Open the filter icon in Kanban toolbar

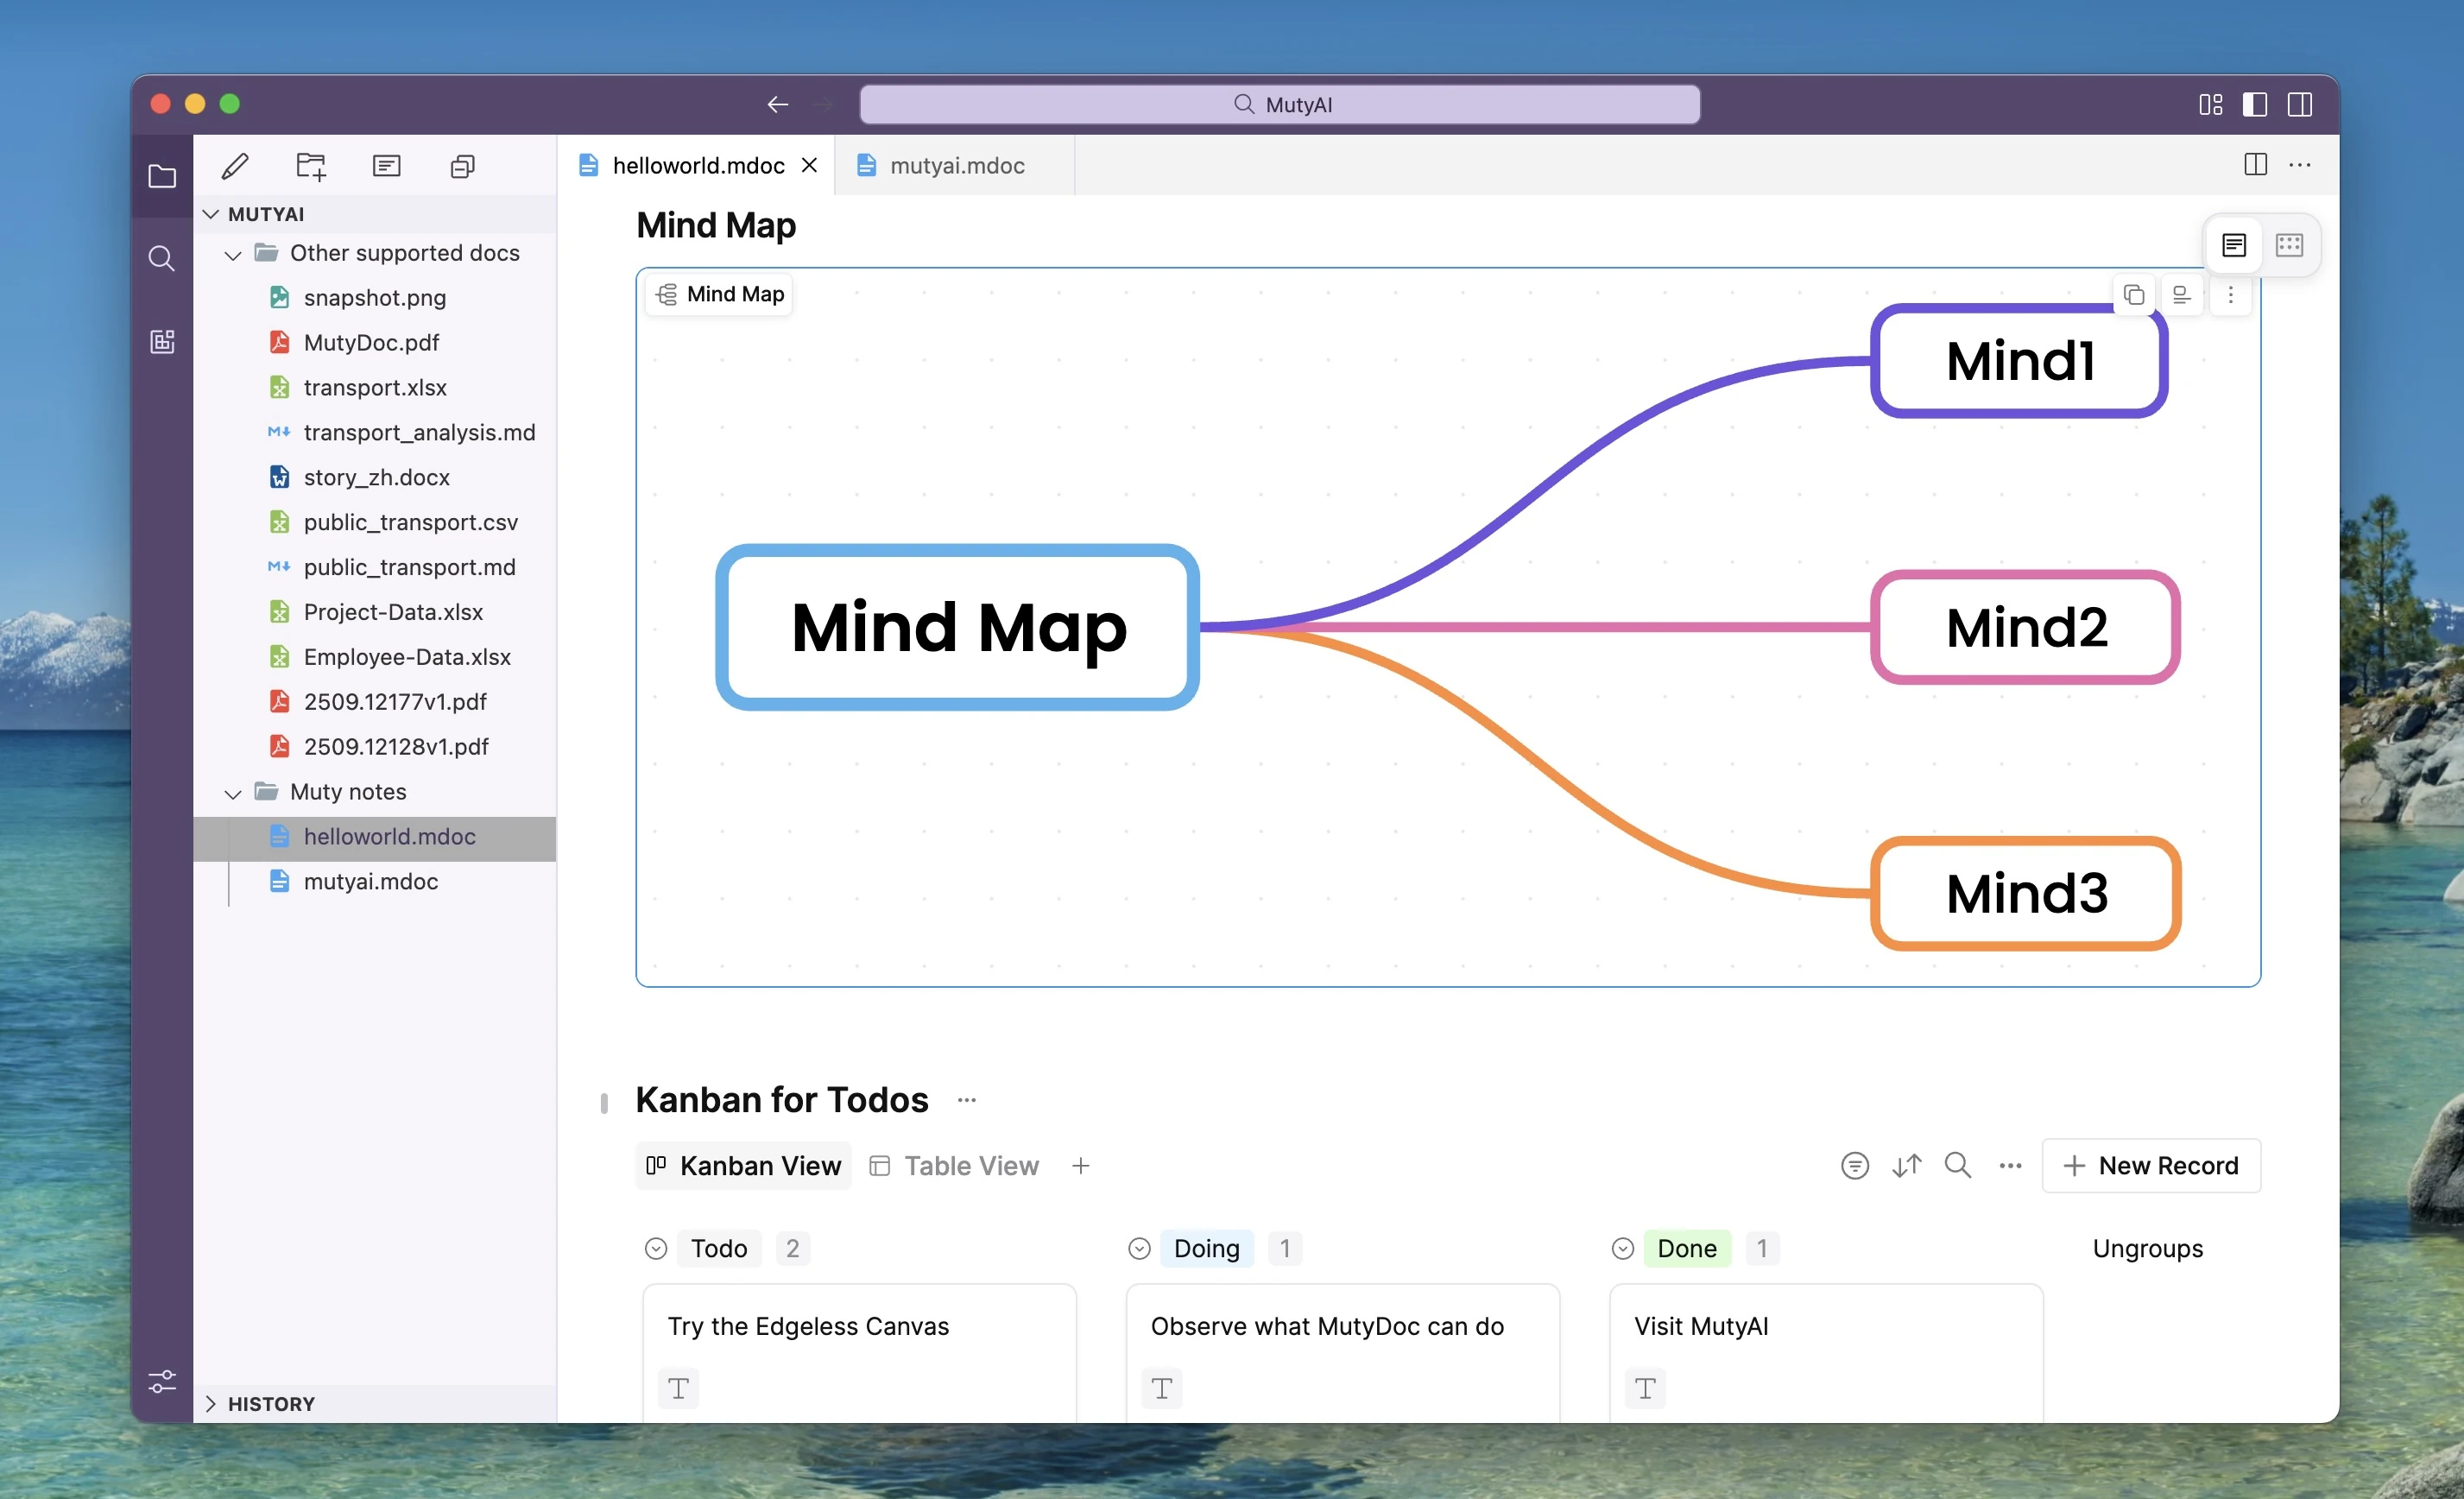pos(1854,1166)
